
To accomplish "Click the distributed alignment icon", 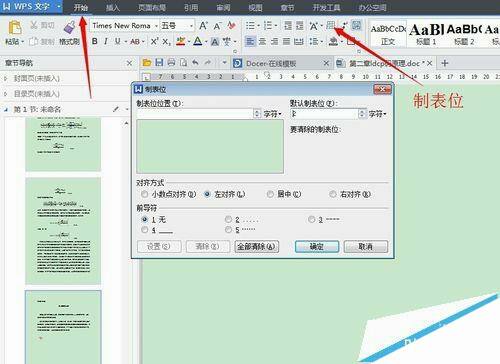I will (x=298, y=42).
